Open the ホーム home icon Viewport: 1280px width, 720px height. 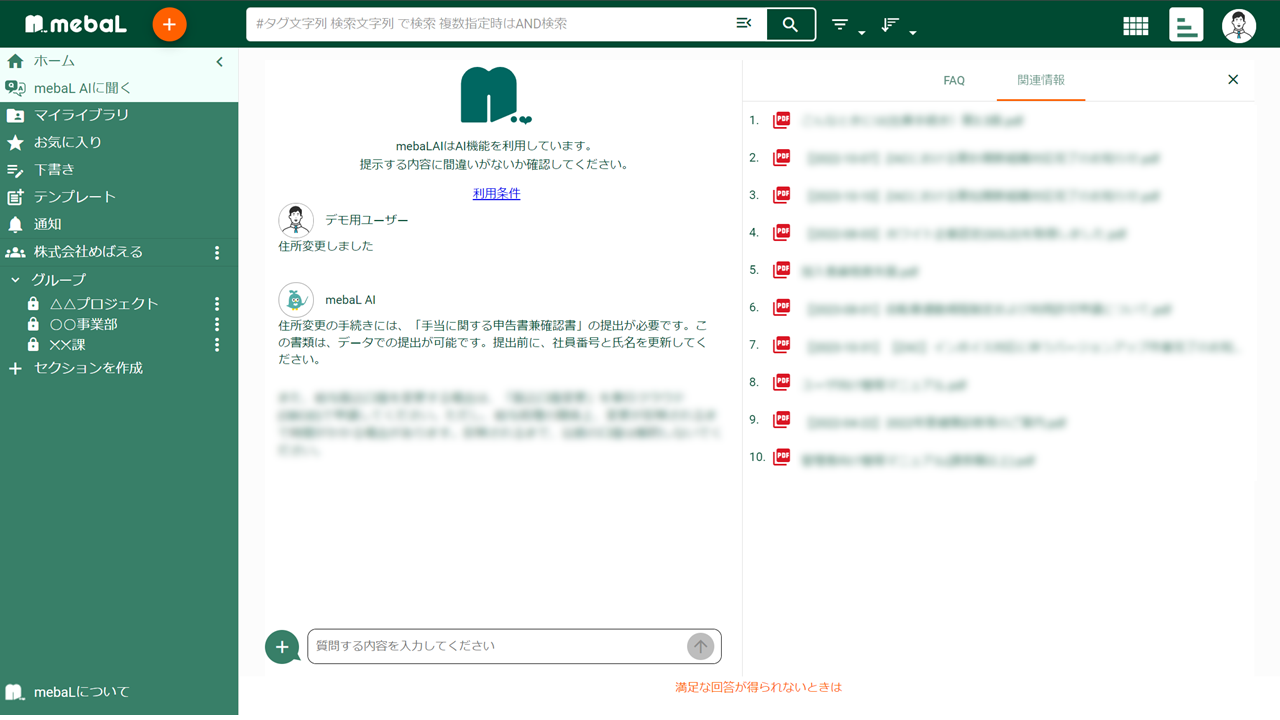tap(14, 60)
